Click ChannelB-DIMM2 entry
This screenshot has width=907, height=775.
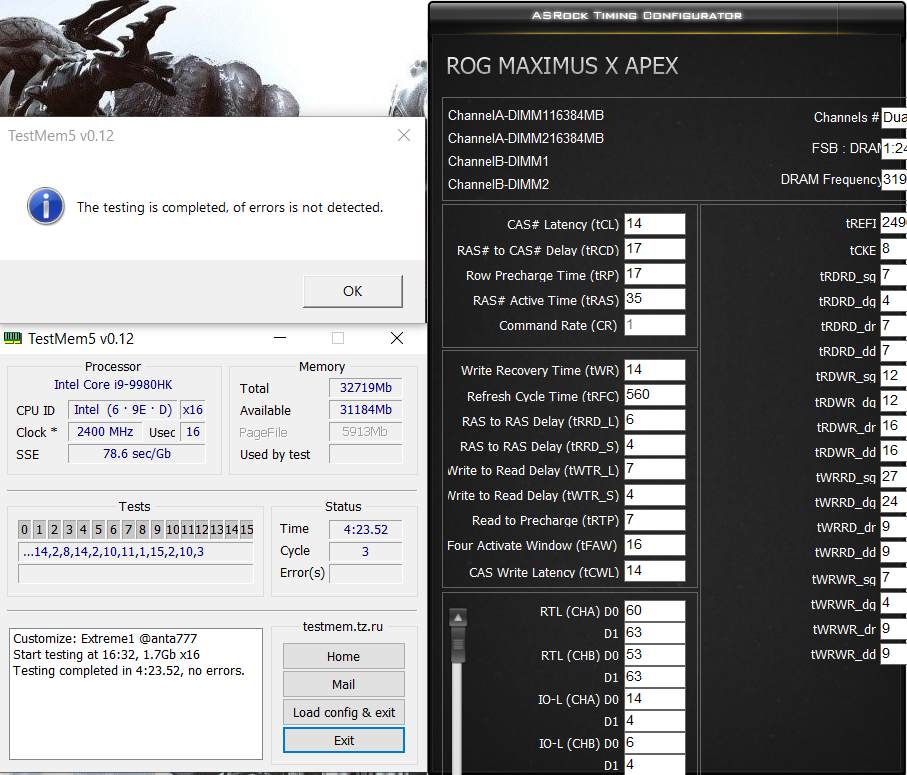coord(498,184)
